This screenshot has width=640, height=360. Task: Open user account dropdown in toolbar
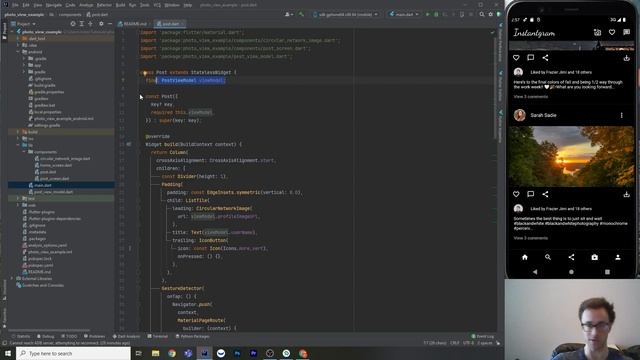pos(289,14)
